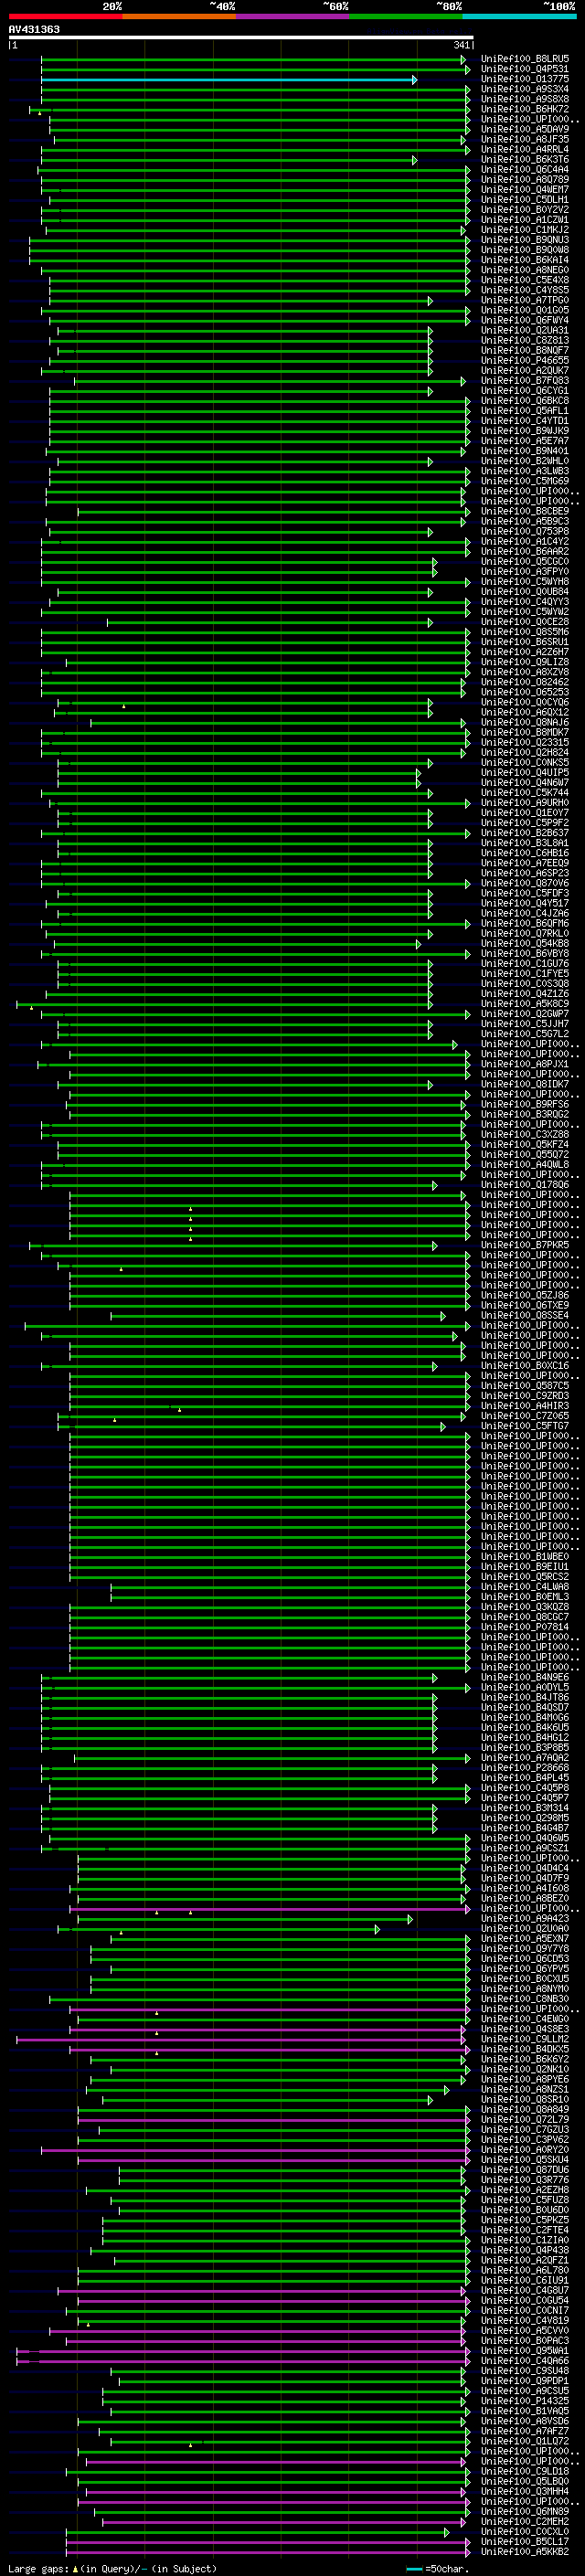Click hit label UniRef100_A4RRL4
This screenshot has height=2576, width=585.
pyautogui.click(x=524, y=150)
